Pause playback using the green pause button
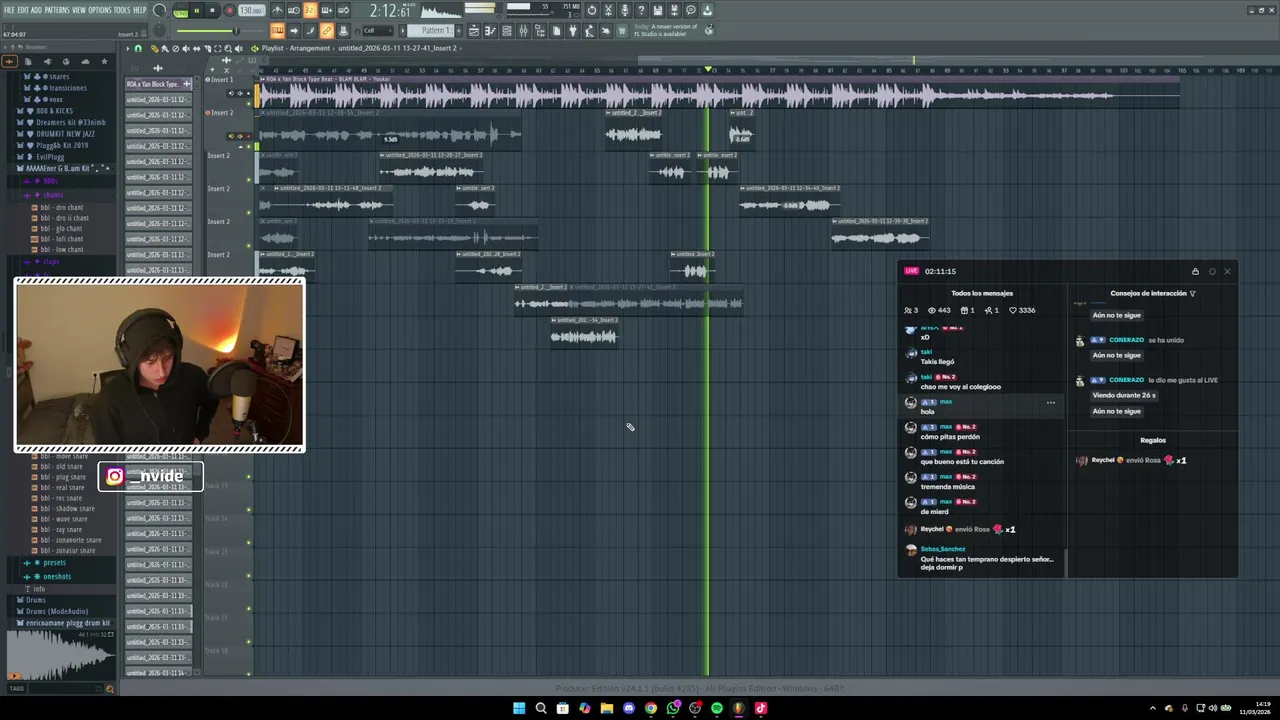 coord(197,11)
